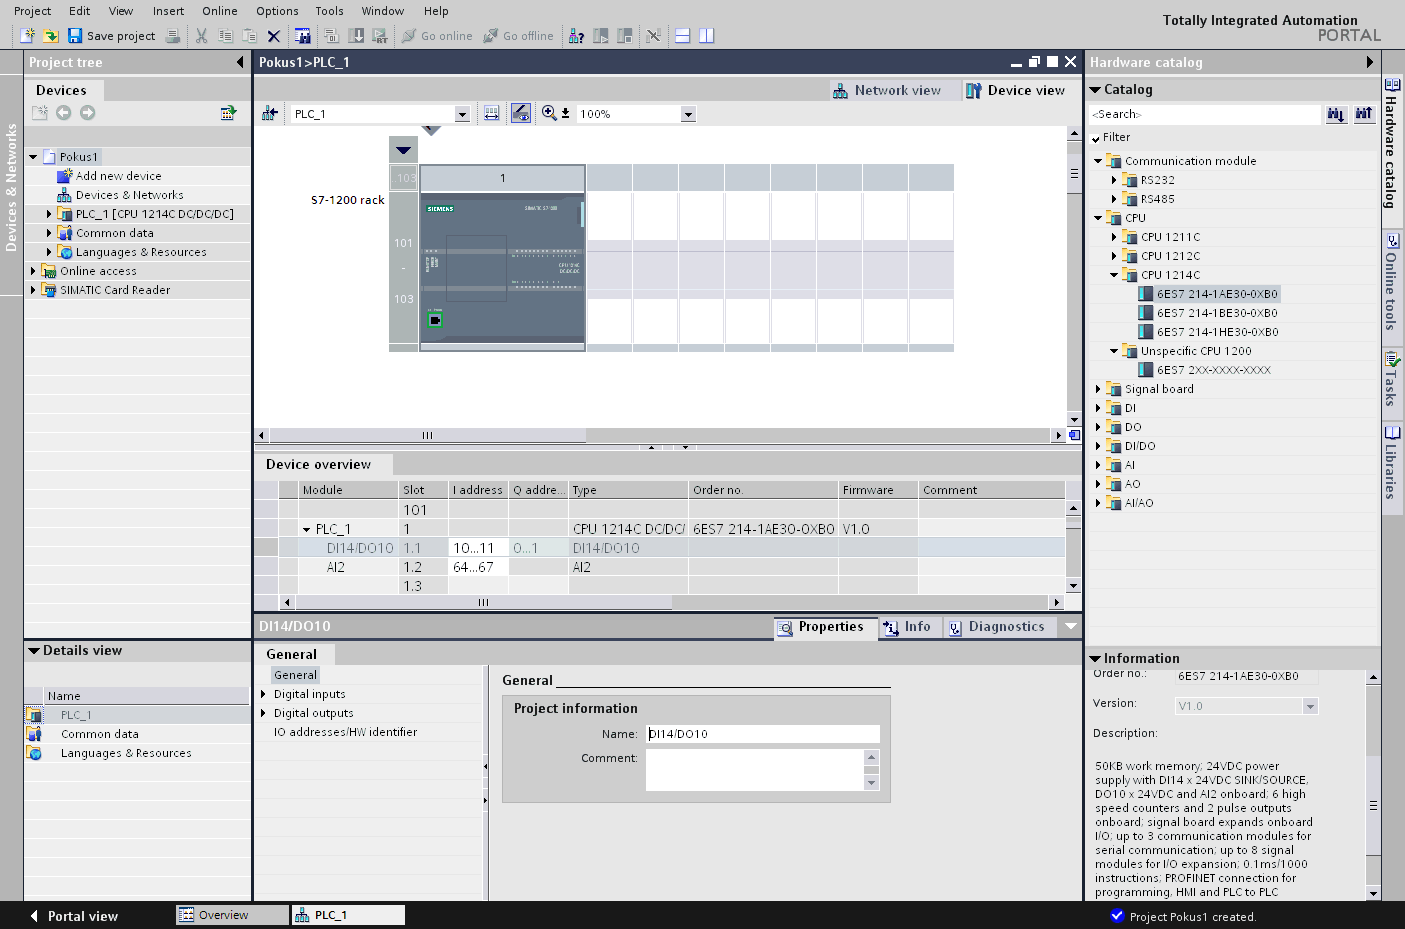Collapse PLC_1 row in device overview

click(307, 529)
